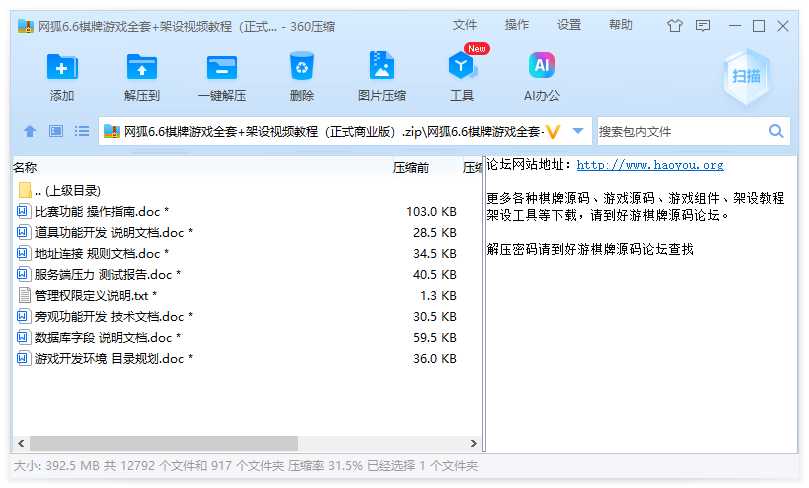This screenshot has width=809, height=488.
Task: Click the 1.3 KB size value
Action: 438,296
